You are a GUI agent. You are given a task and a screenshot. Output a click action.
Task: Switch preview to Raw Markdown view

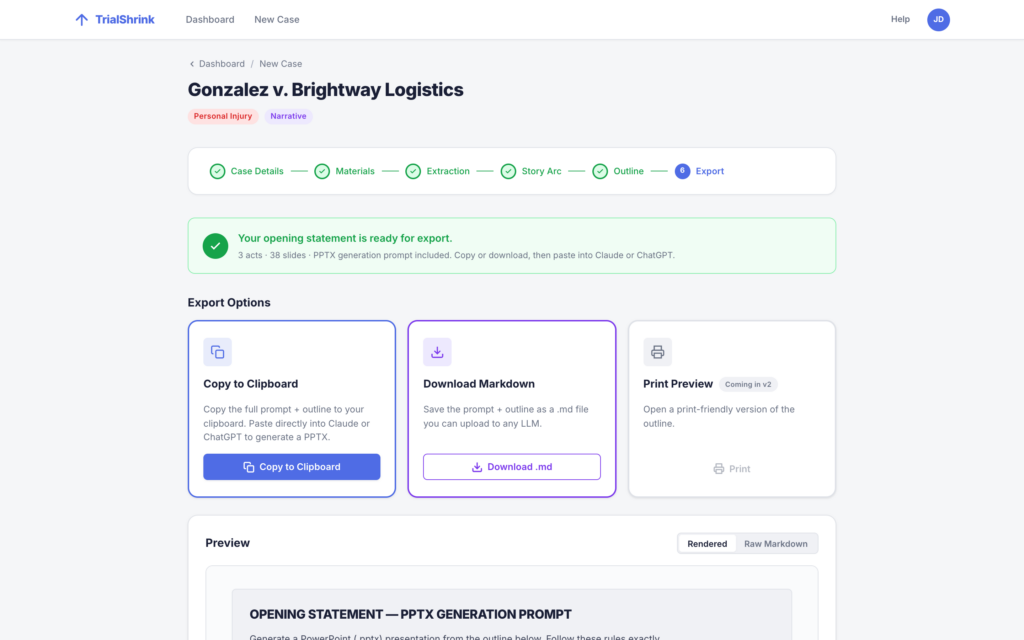[775, 543]
